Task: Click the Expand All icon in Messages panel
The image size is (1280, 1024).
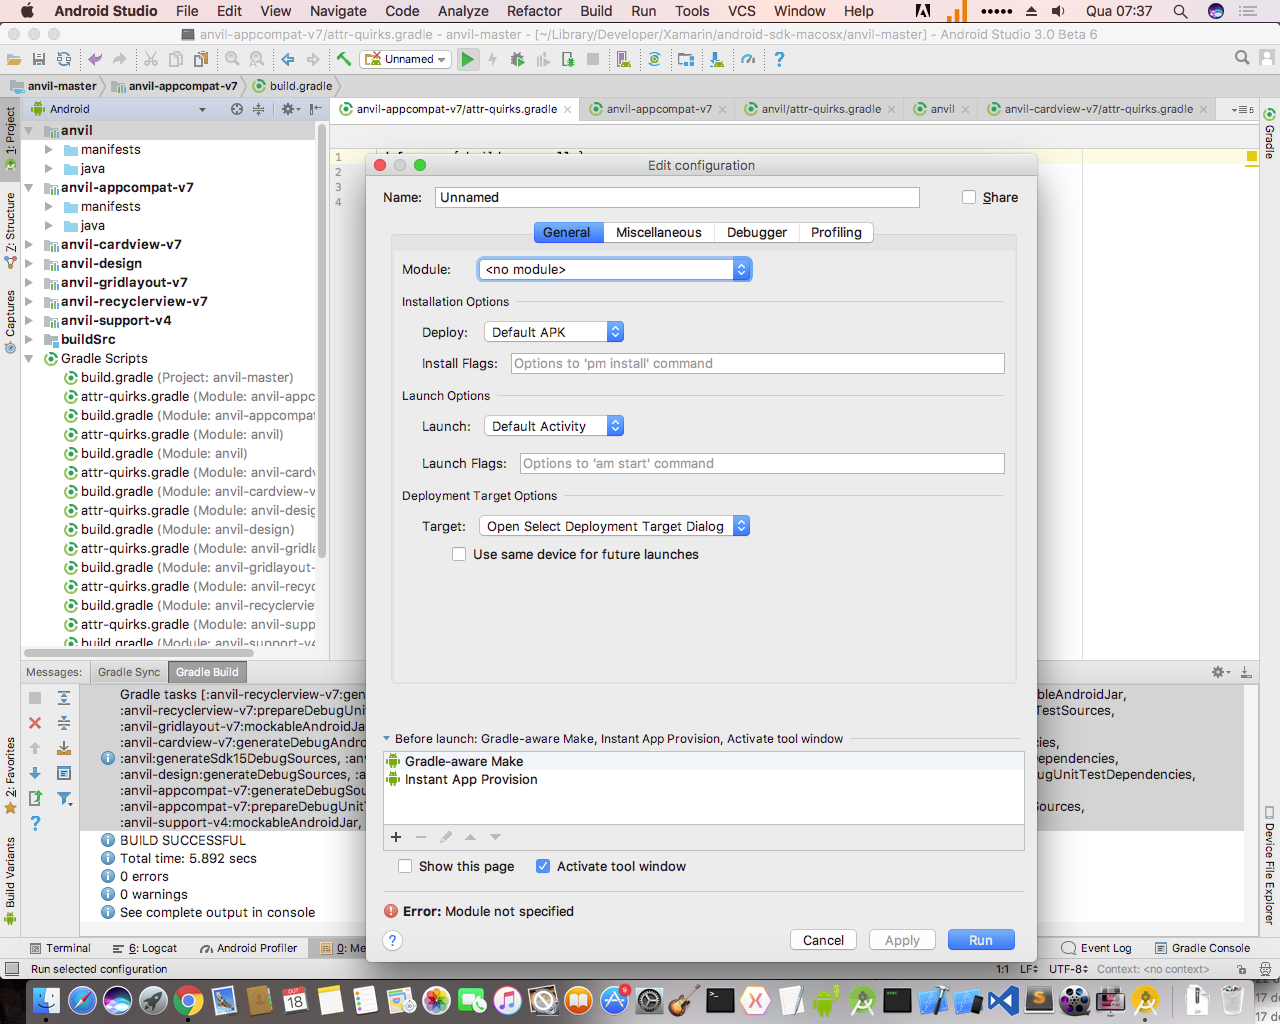Action: click(64, 698)
